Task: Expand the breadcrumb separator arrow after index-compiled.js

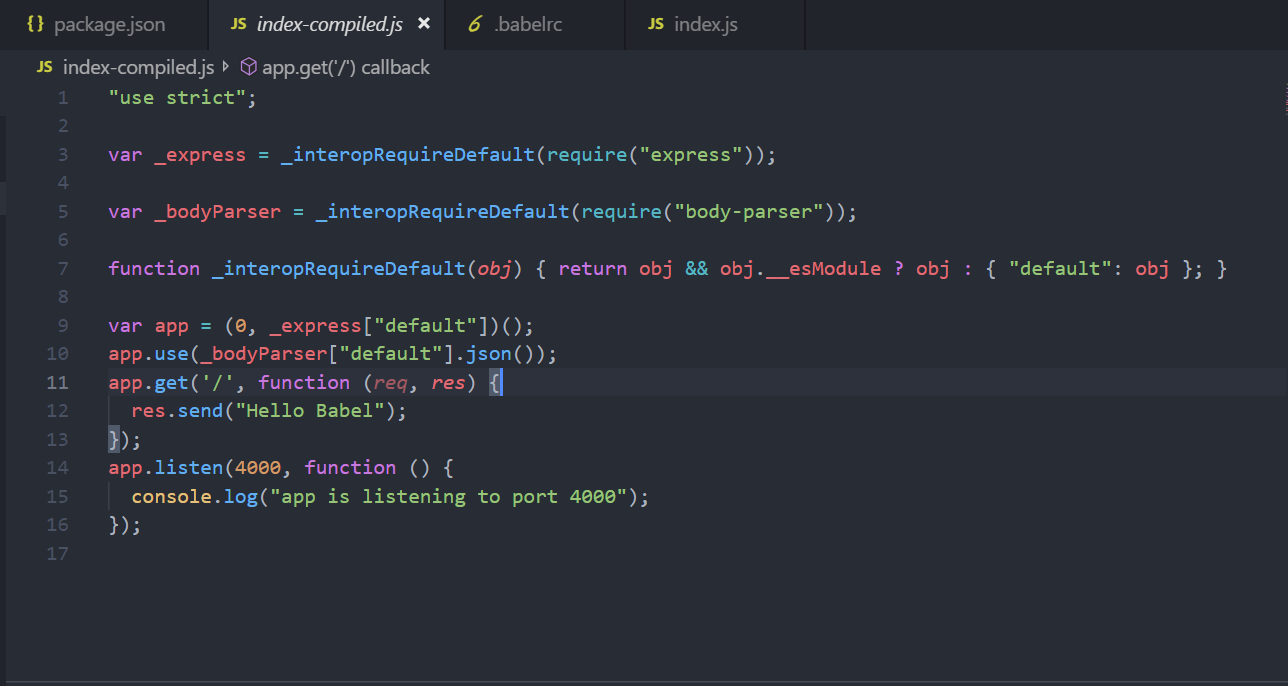Action: coord(226,67)
